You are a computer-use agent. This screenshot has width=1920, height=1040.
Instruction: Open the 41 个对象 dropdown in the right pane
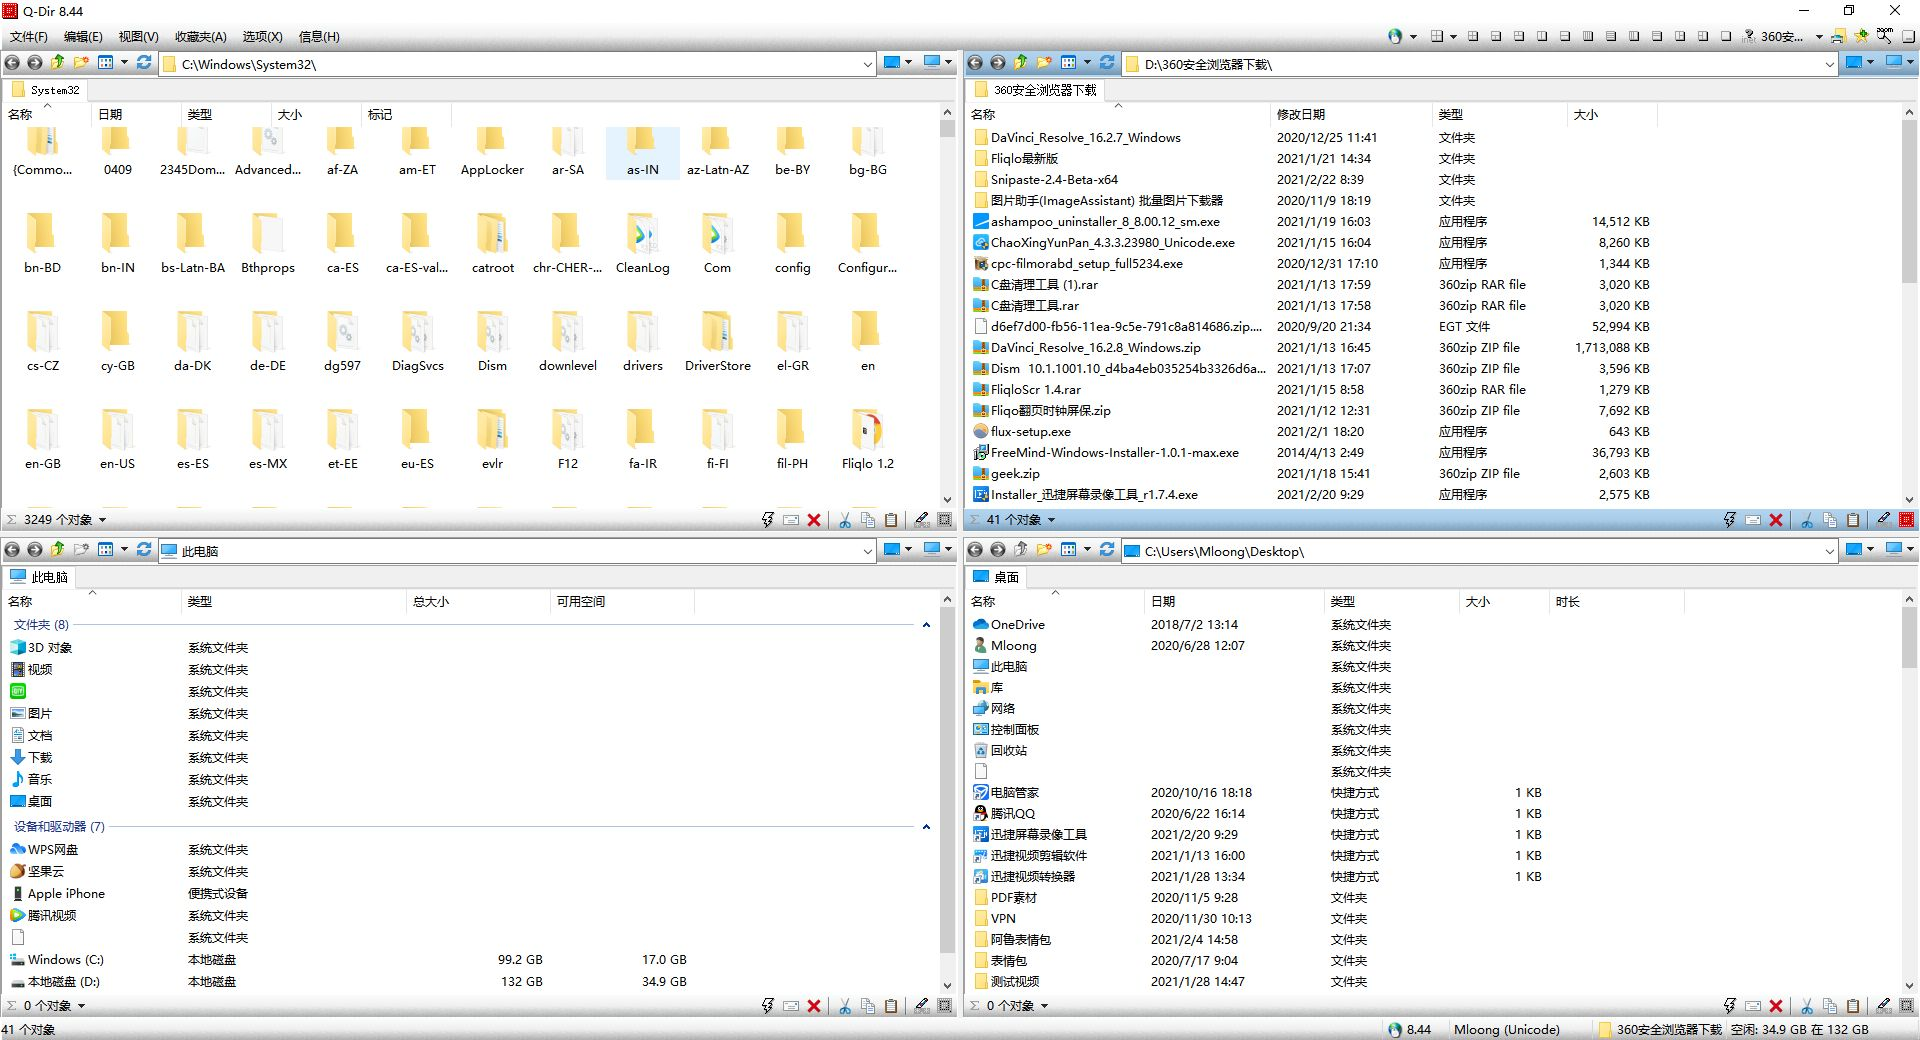(1051, 520)
